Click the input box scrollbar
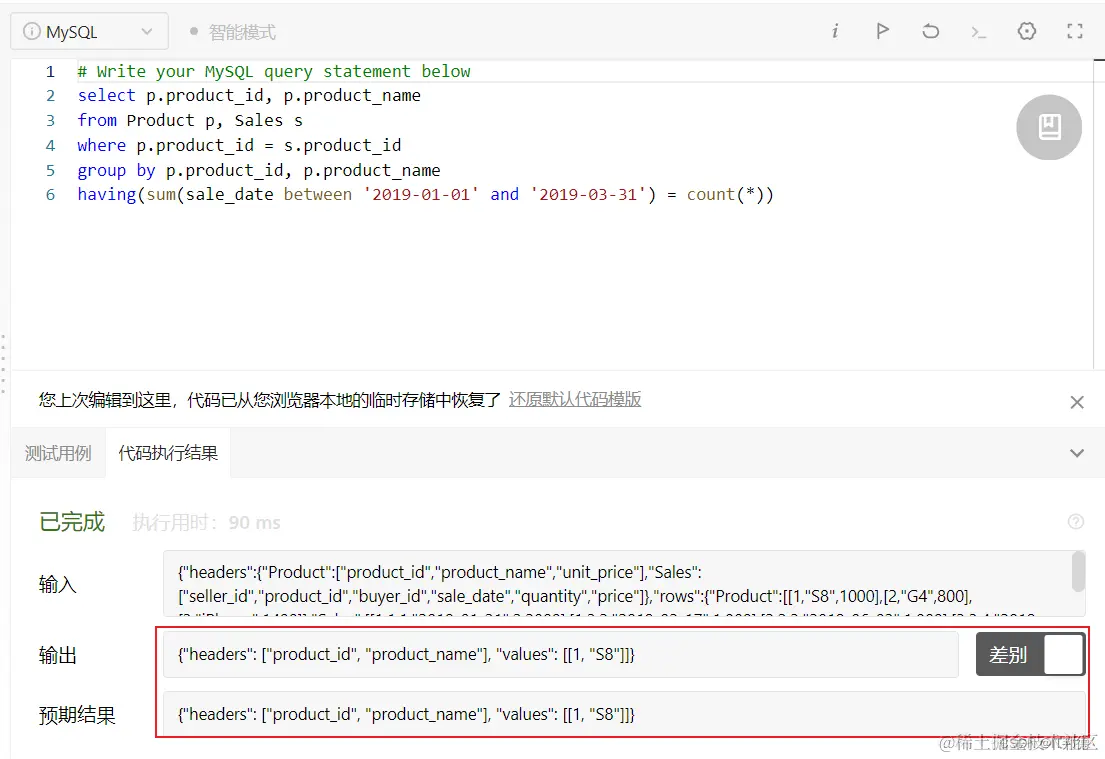The width and height of the screenshot is (1105, 759). [1078, 572]
